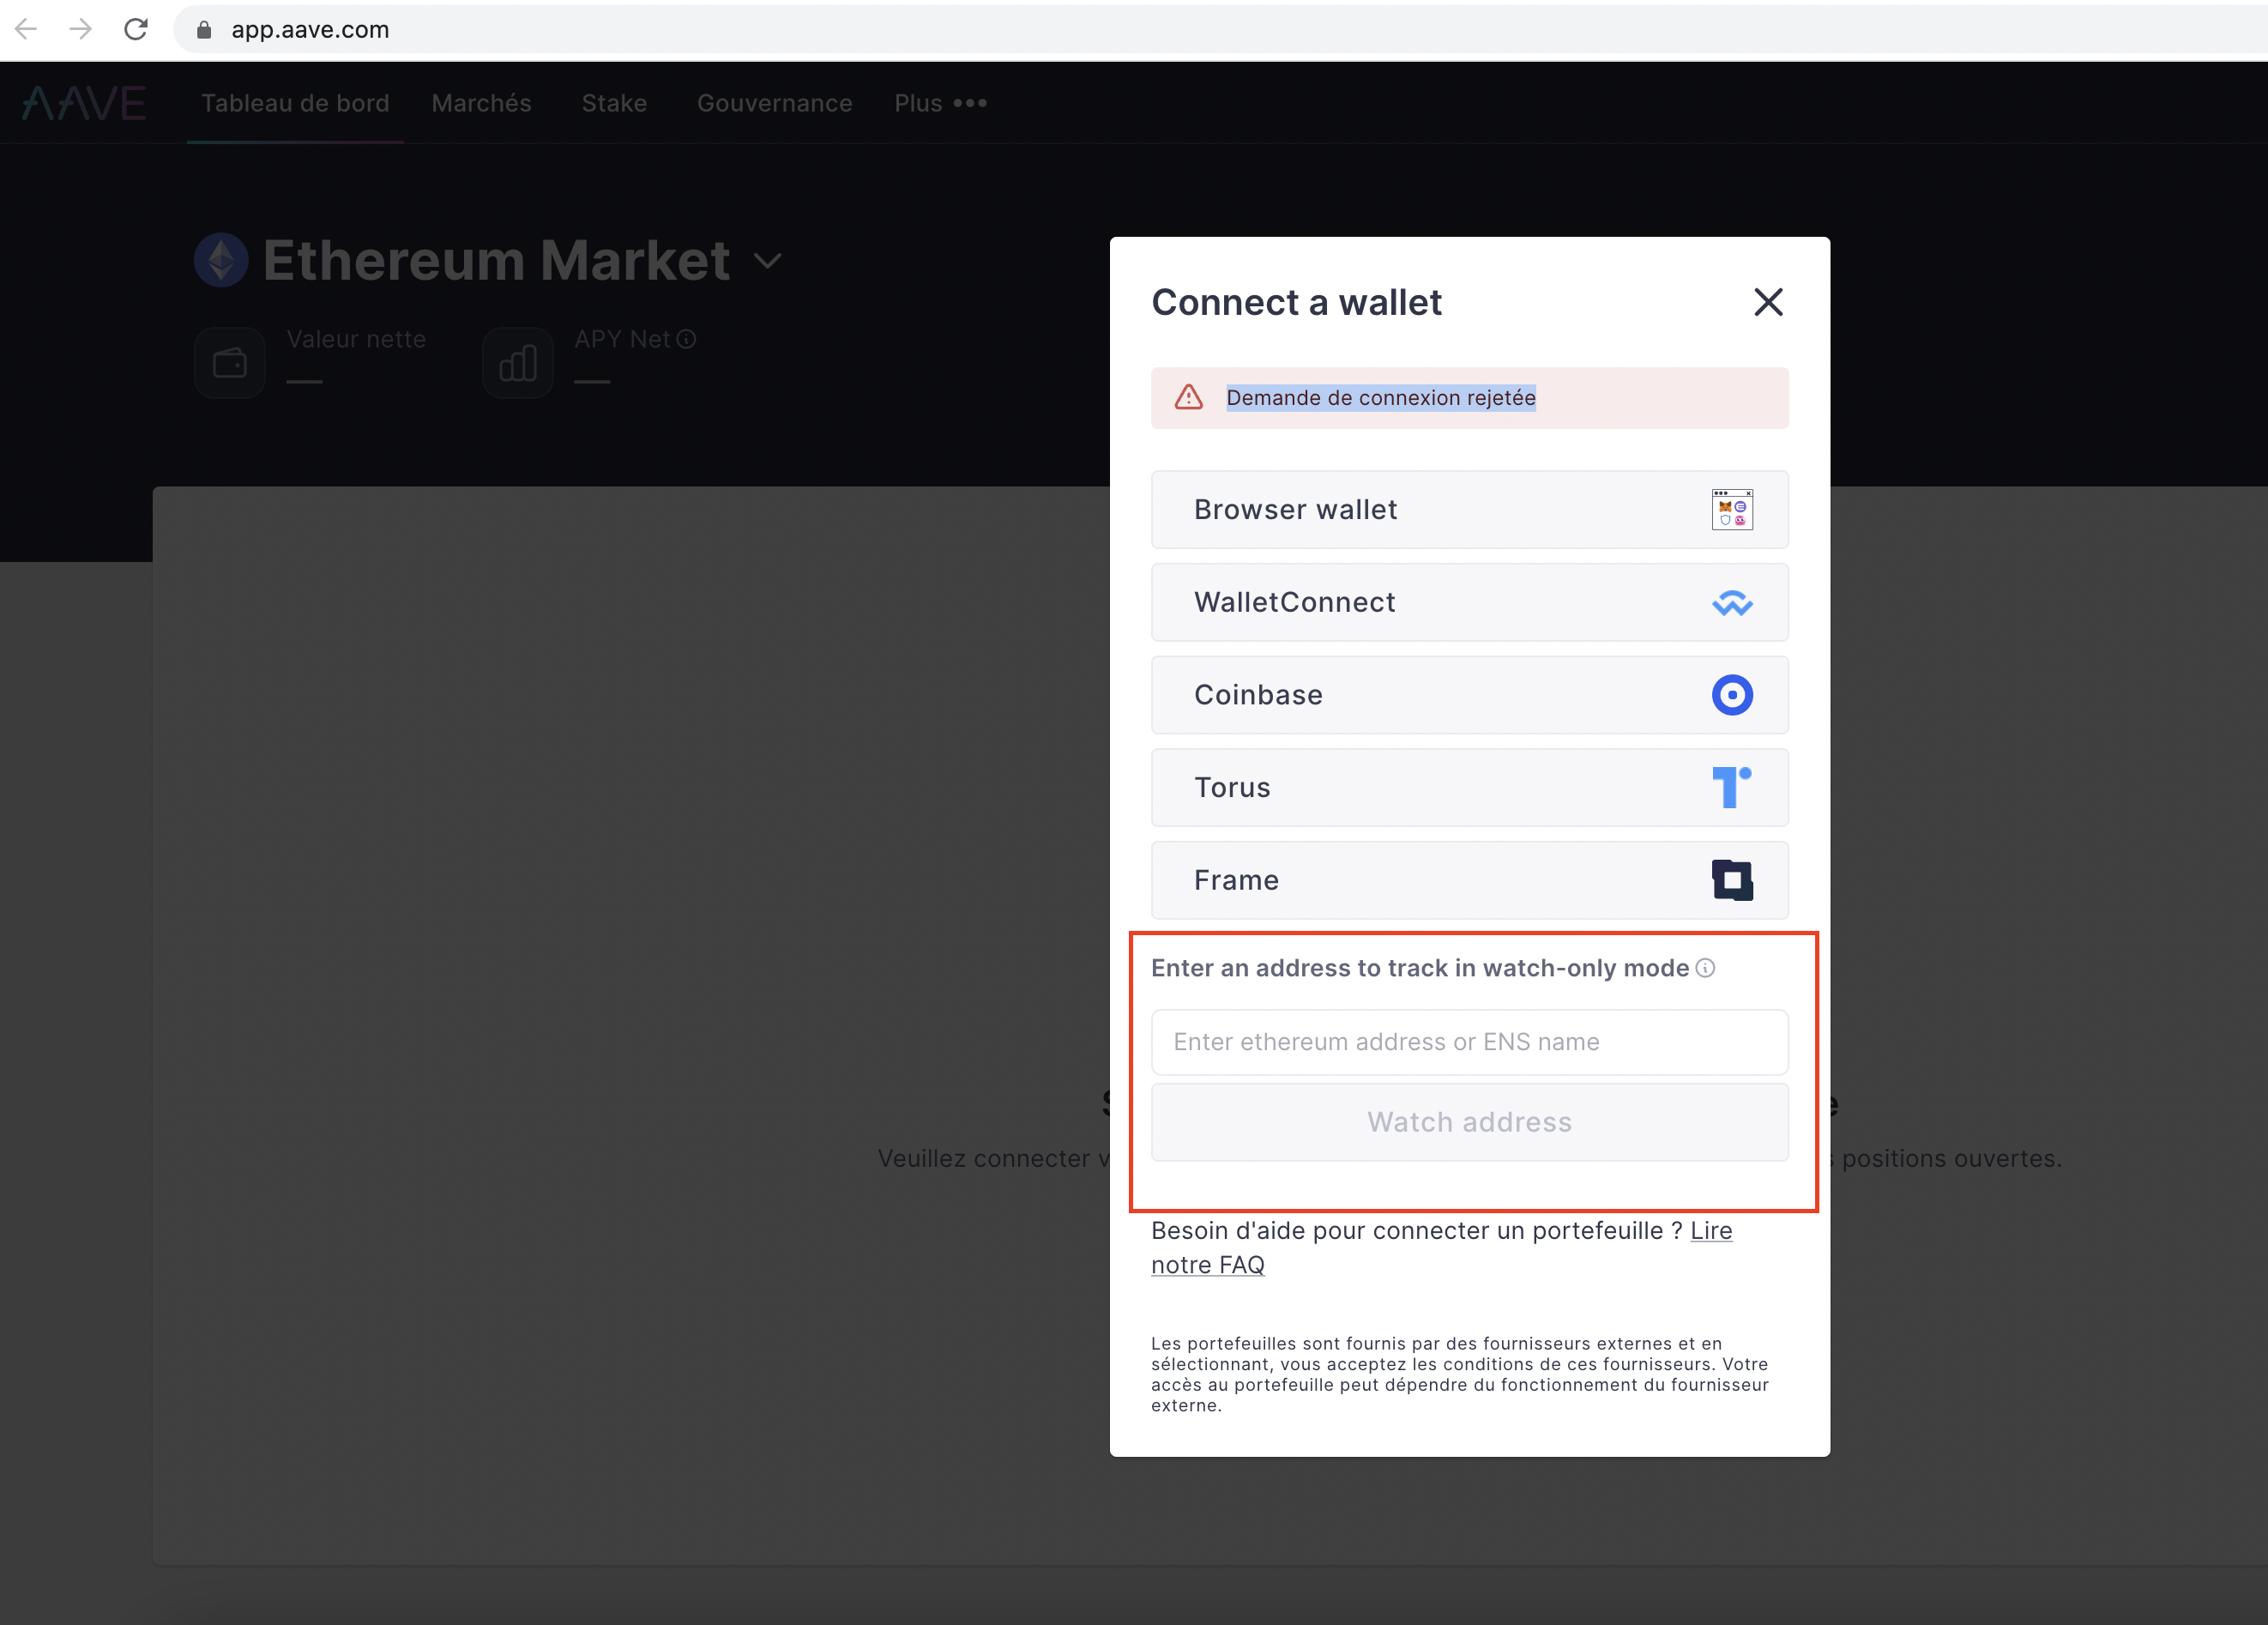Image resolution: width=2268 pixels, height=1625 pixels.
Task: Click the Frame wallet icon
Action: [1733, 880]
